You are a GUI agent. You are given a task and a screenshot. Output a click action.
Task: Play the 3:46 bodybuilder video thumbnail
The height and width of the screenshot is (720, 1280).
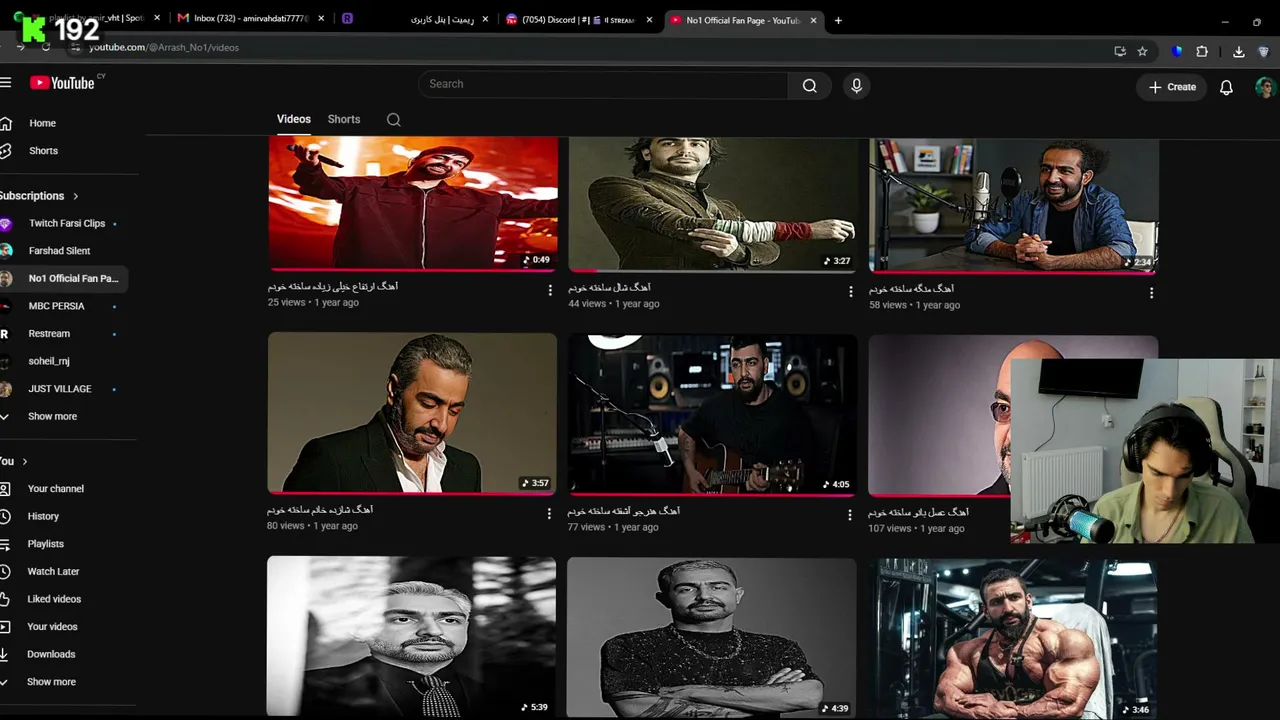coord(1013,638)
